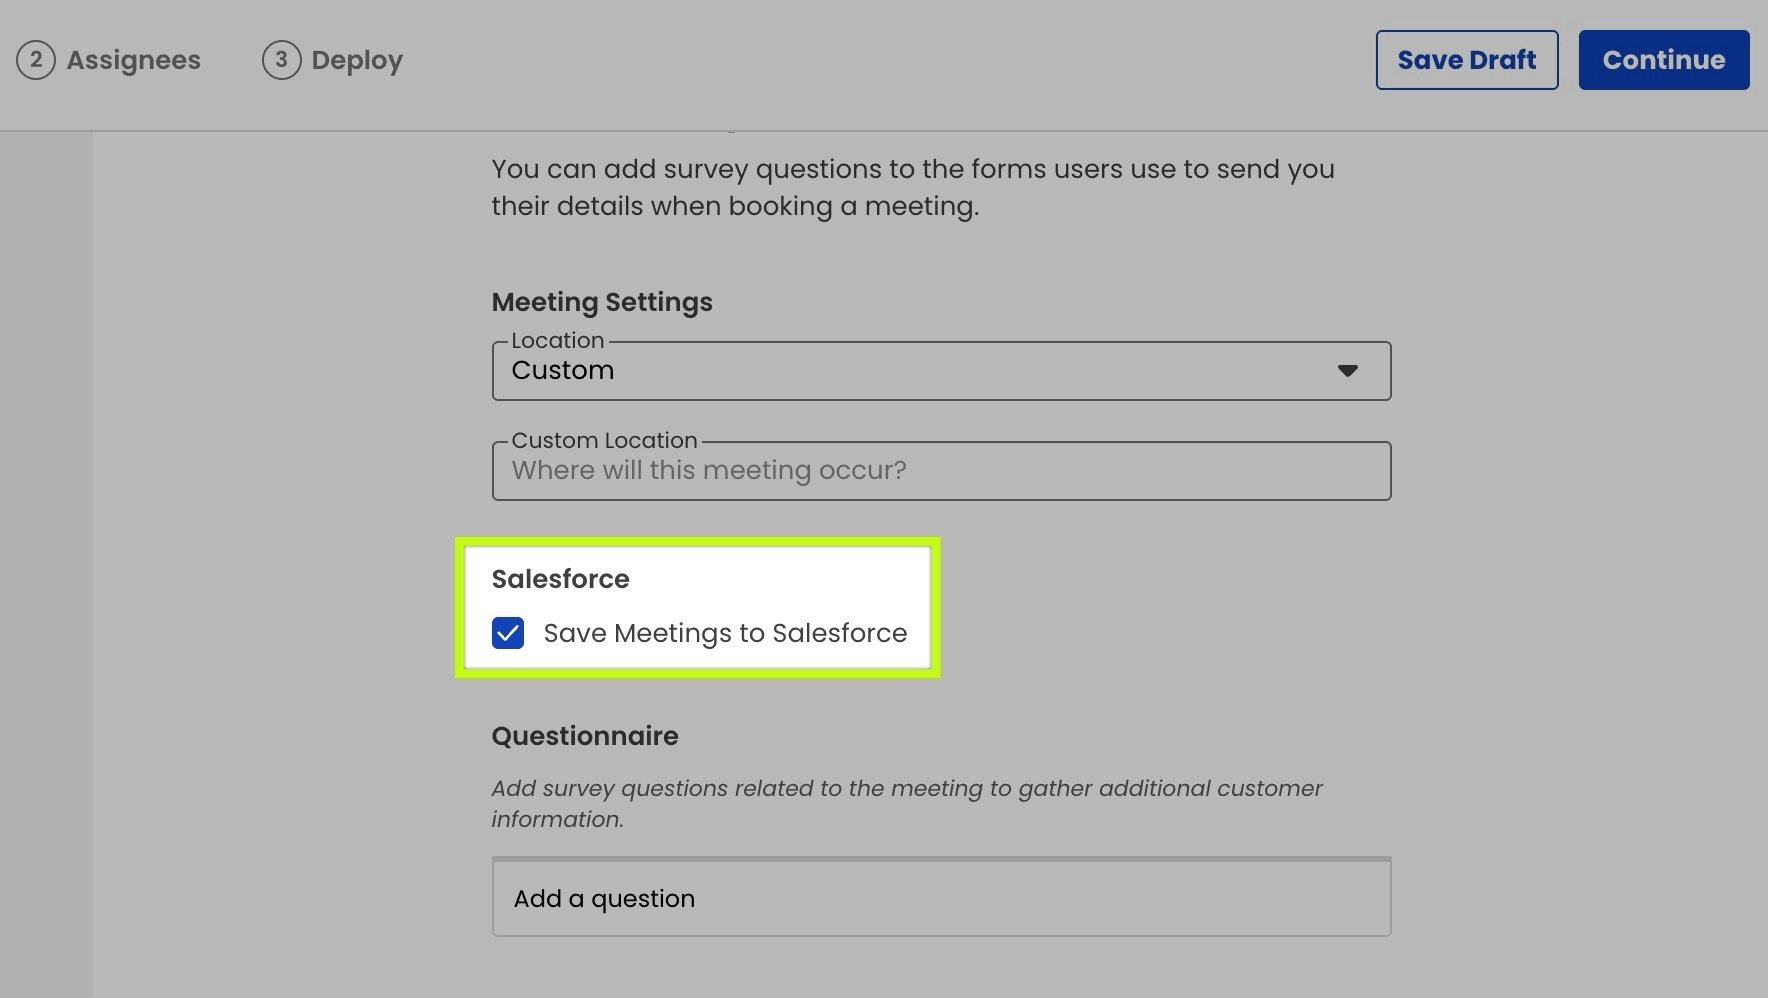The image size is (1768, 998).
Task: Select the step 3 number circle
Action: pos(282,60)
